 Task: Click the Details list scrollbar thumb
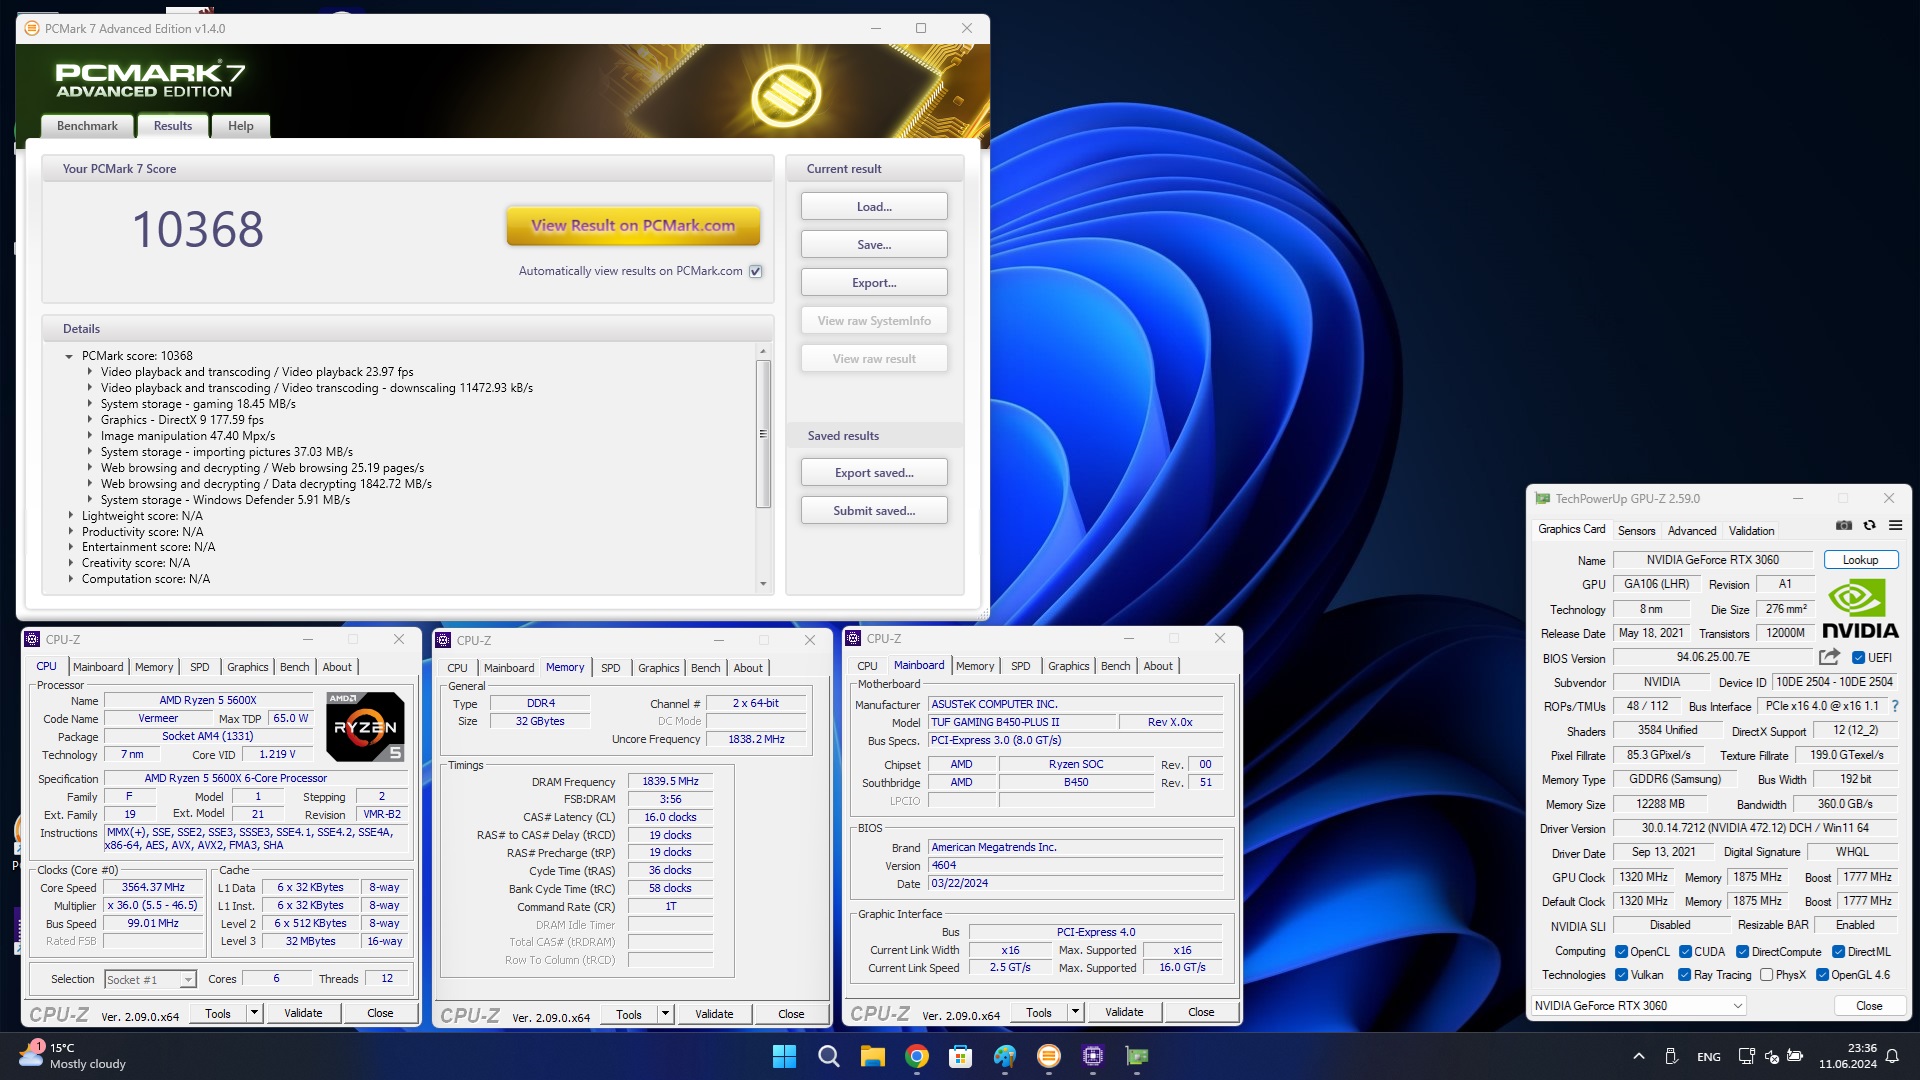(x=763, y=433)
